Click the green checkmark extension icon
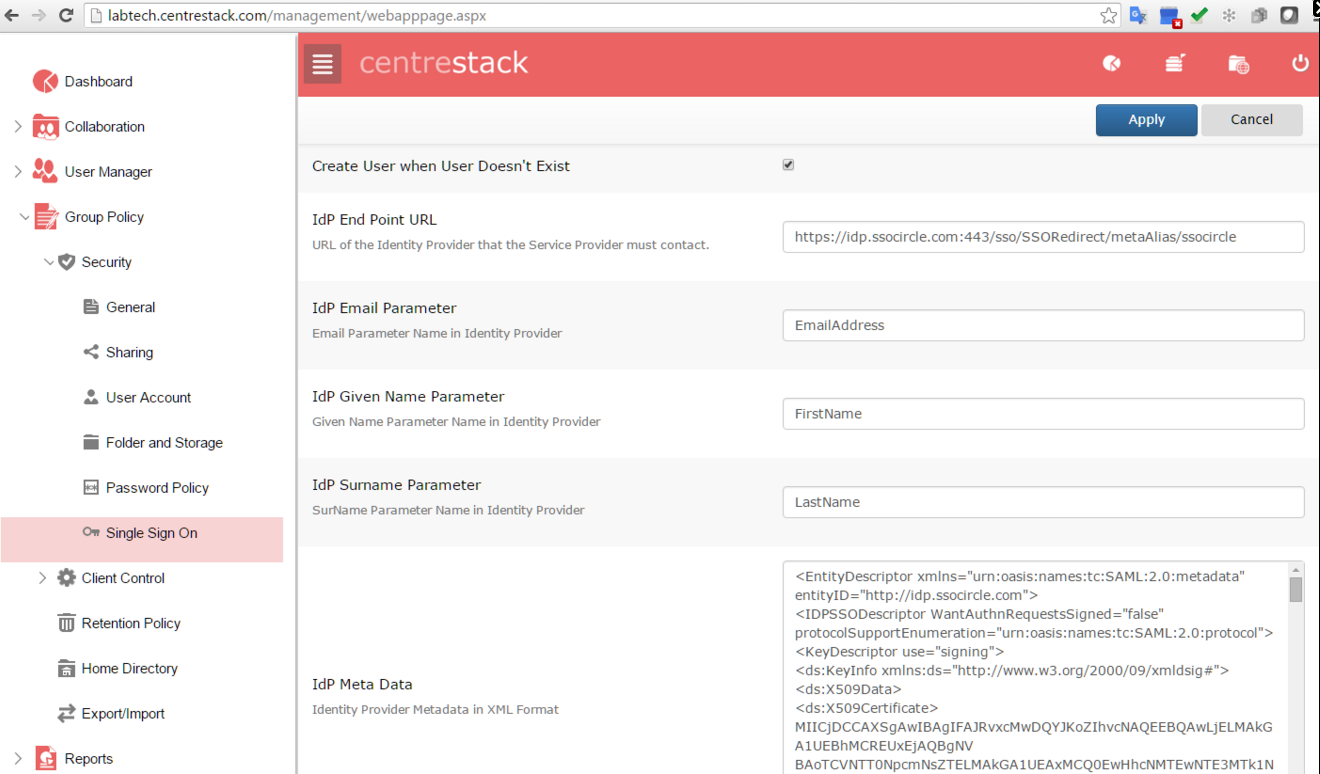The height and width of the screenshot is (774, 1320). [x=1200, y=15]
